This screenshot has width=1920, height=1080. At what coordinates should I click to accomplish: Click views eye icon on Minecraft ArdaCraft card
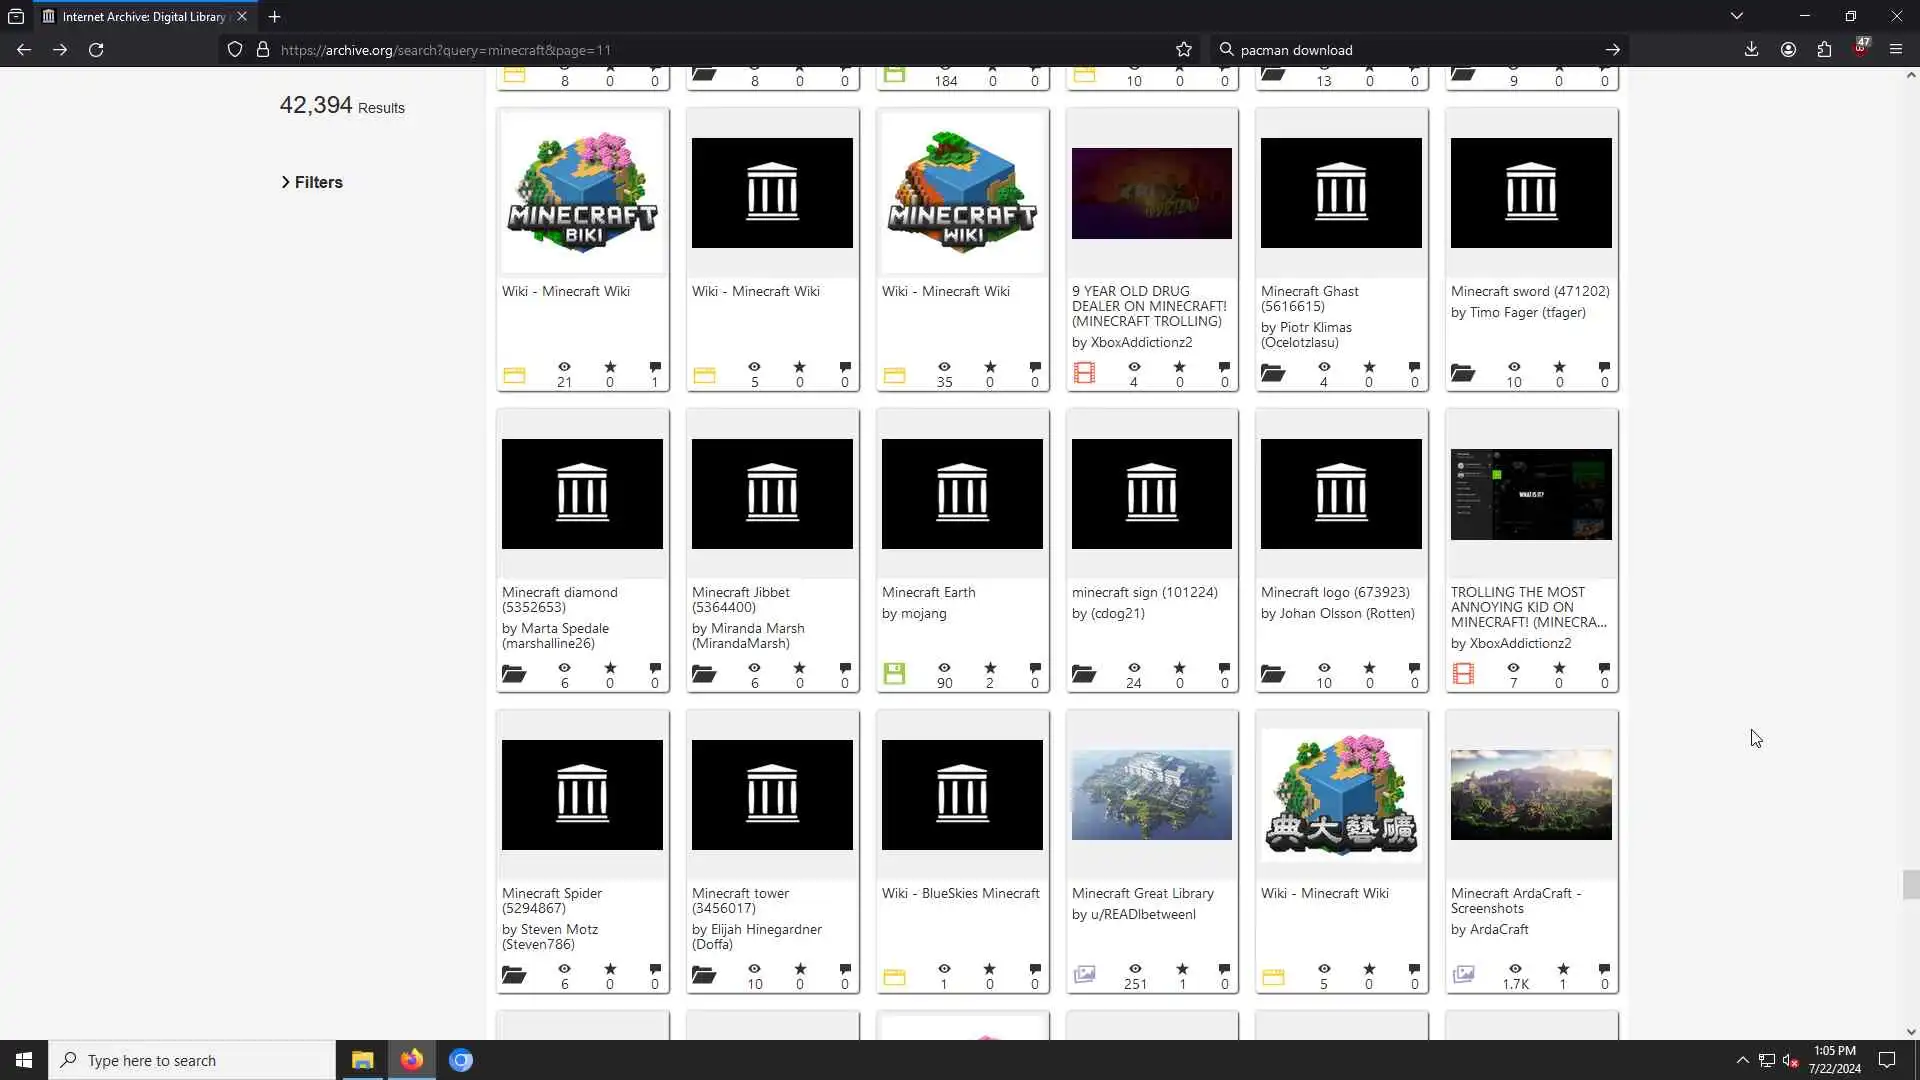(1515, 969)
